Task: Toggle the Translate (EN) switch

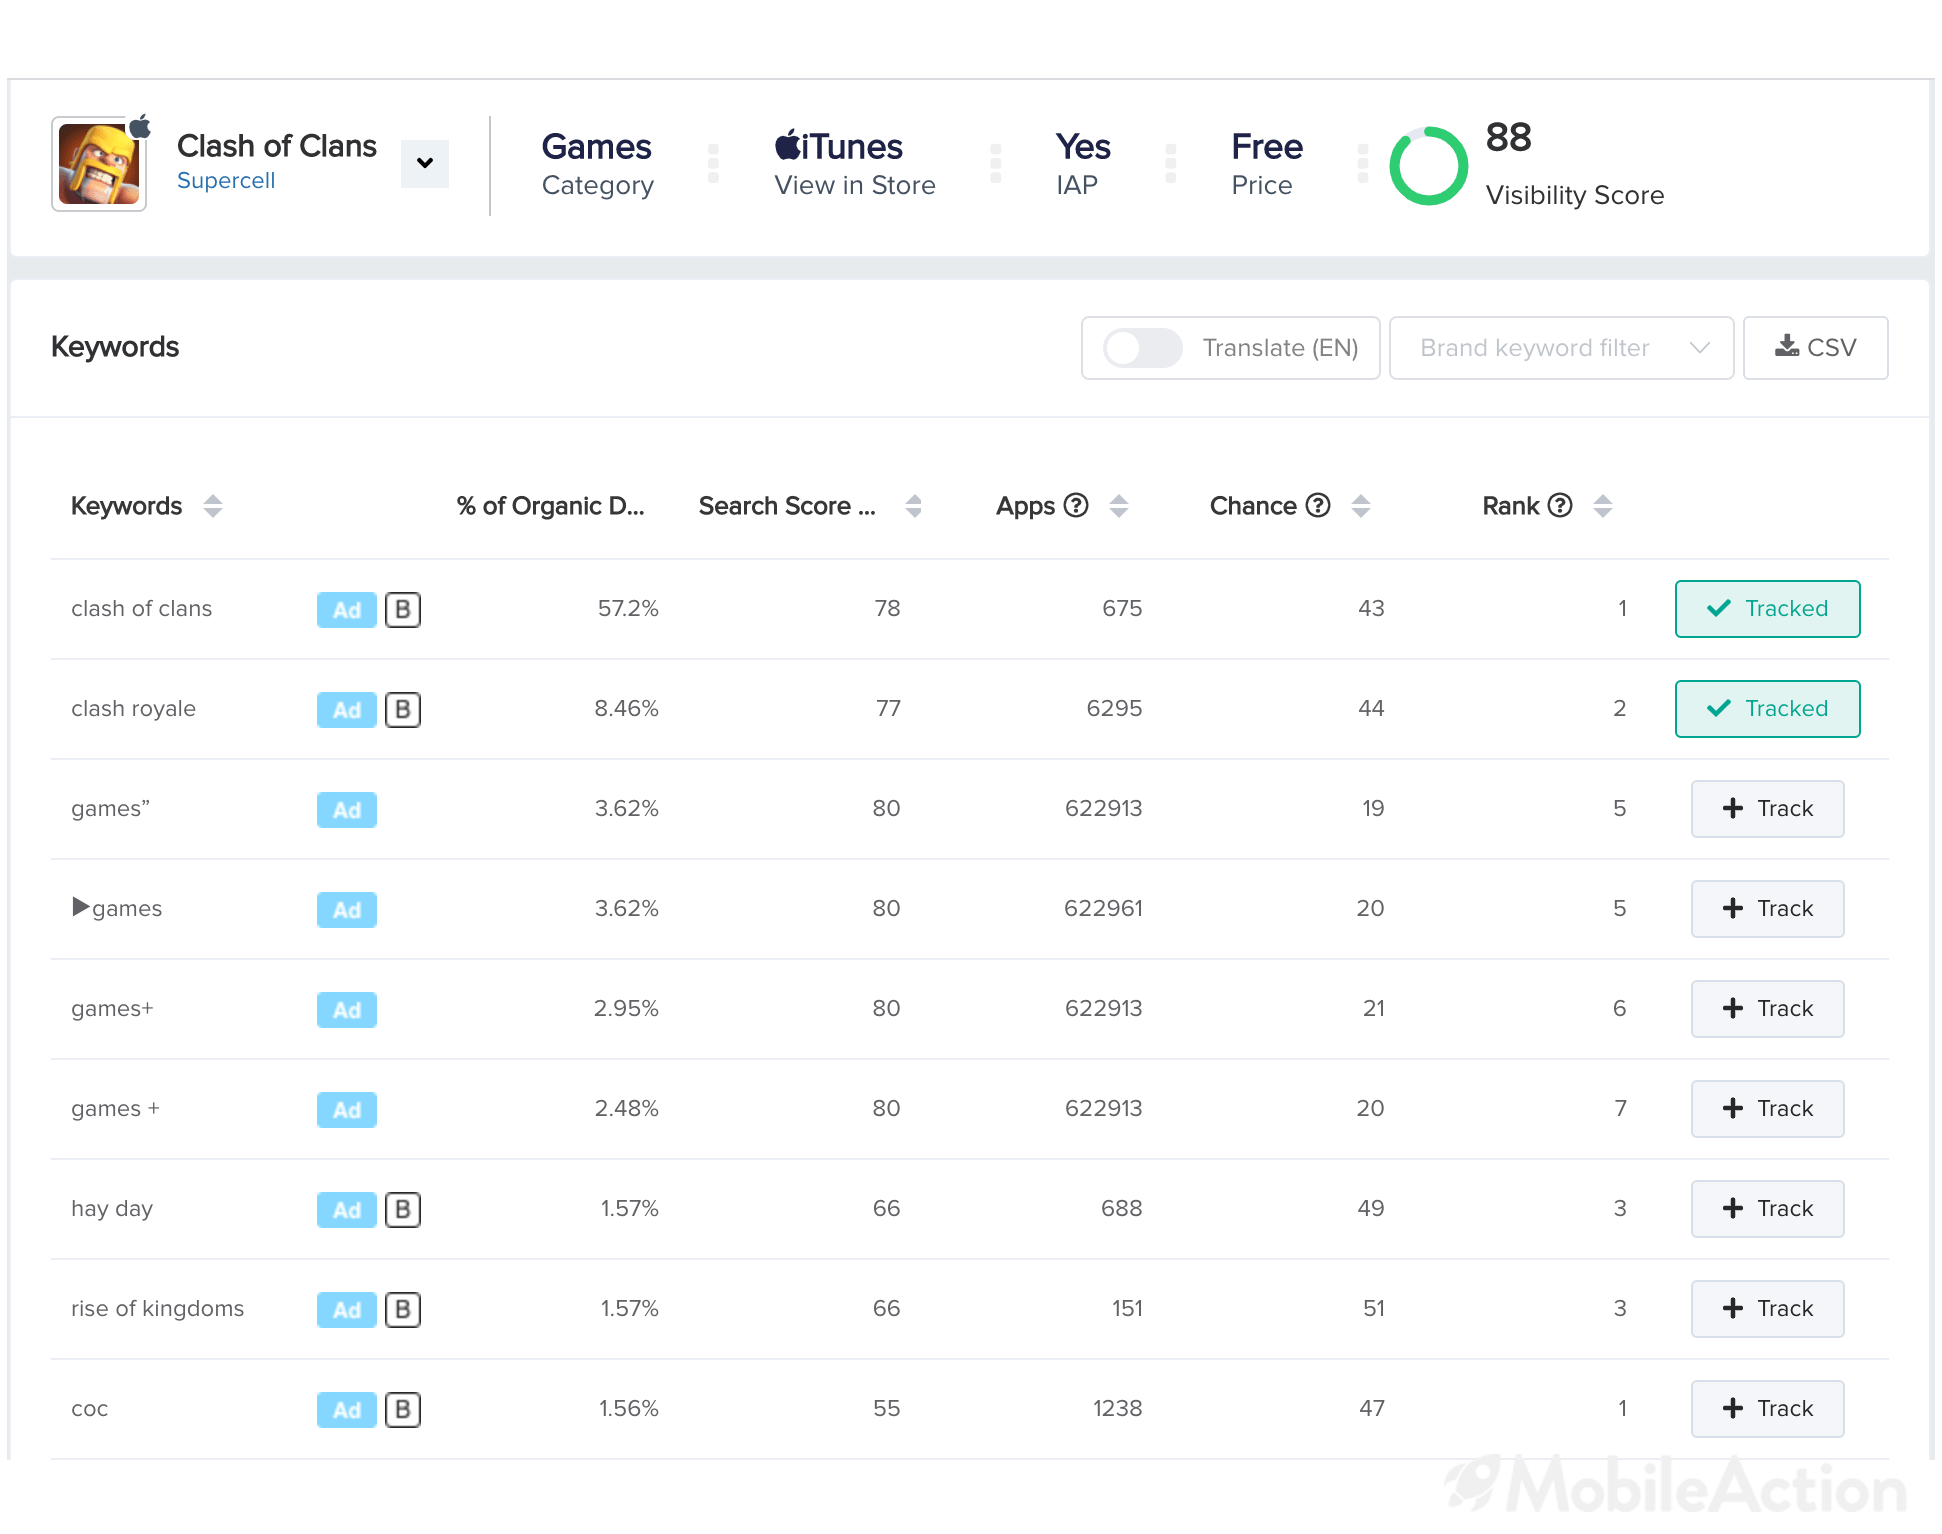Action: (1143, 348)
